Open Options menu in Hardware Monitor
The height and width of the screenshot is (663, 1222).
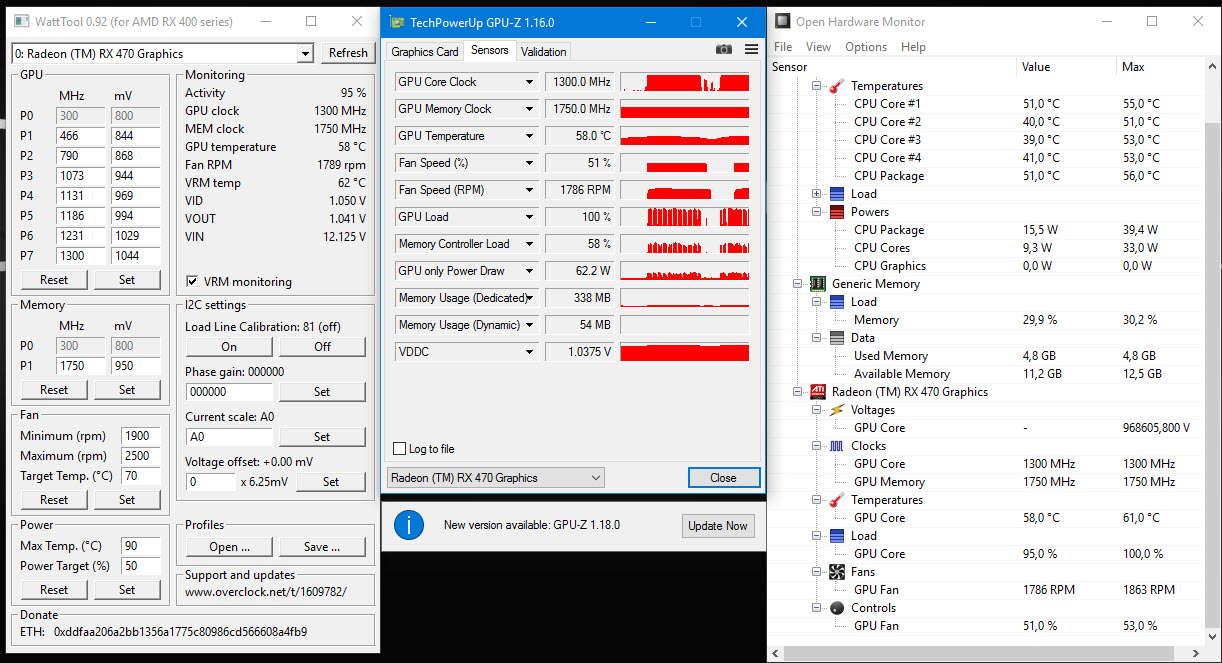(866, 47)
